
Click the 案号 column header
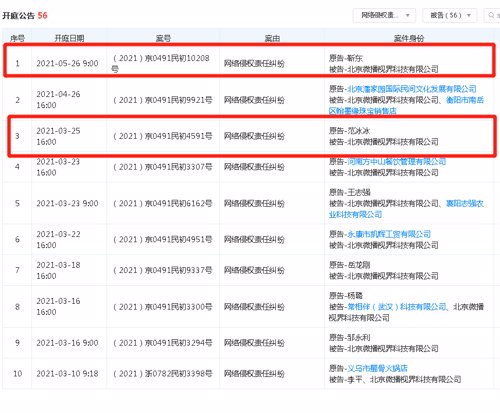pyautogui.click(x=163, y=38)
